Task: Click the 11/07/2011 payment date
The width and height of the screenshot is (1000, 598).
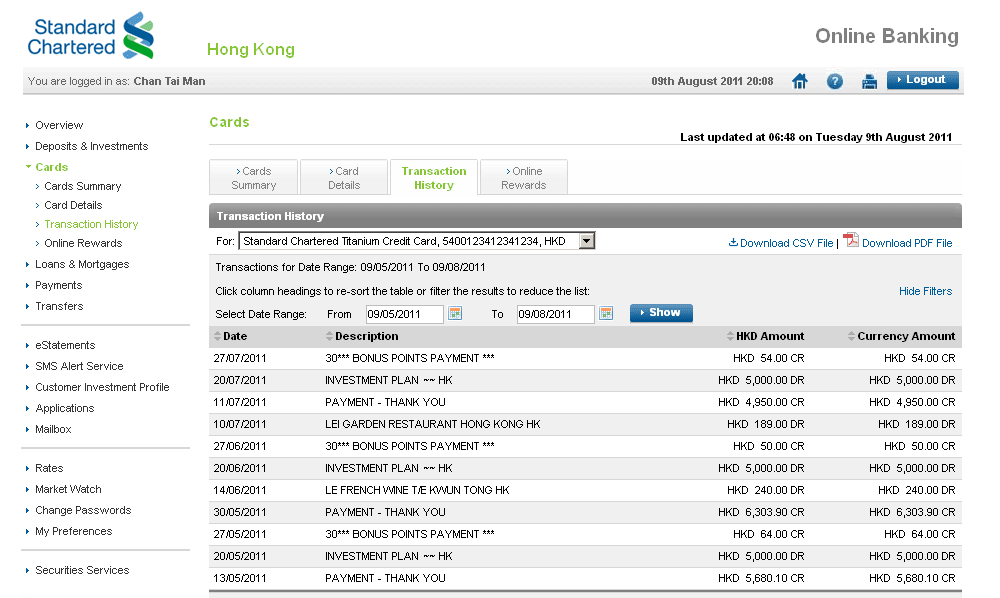Action: pyautogui.click(x=240, y=402)
